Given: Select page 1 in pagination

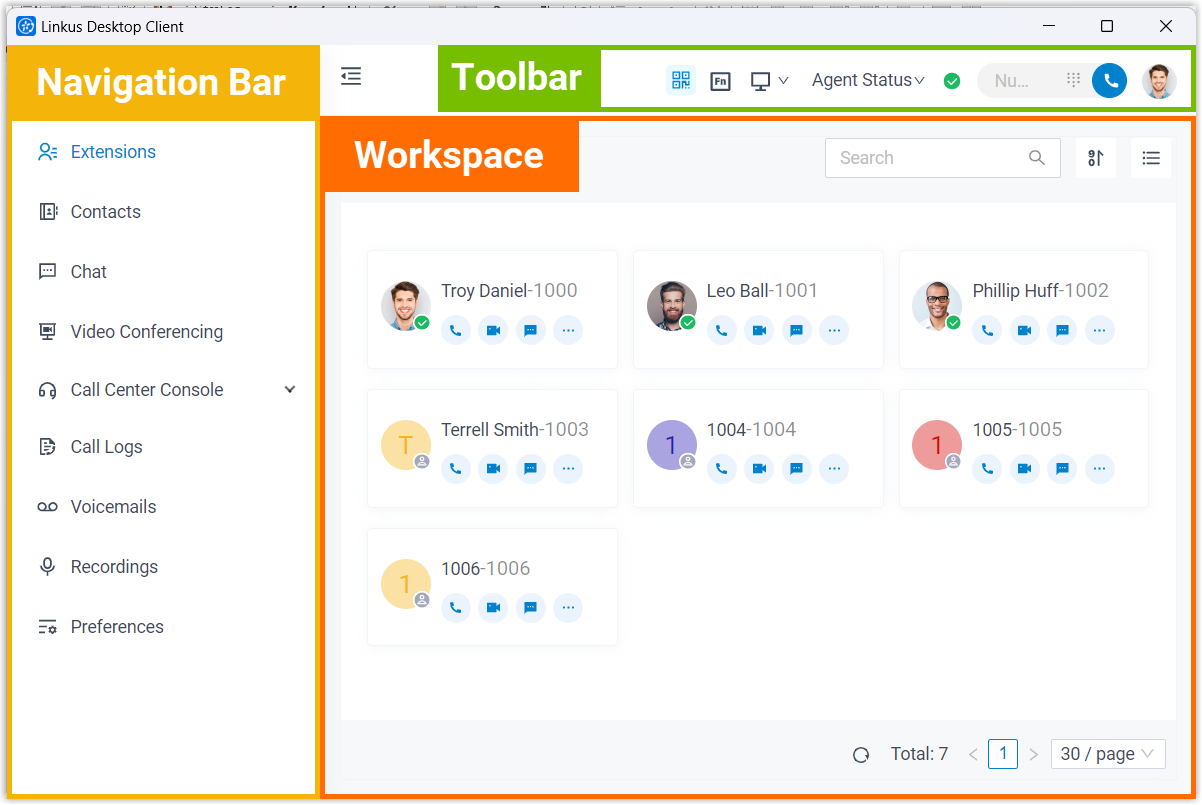Looking at the screenshot, I should click(1003, 754).
